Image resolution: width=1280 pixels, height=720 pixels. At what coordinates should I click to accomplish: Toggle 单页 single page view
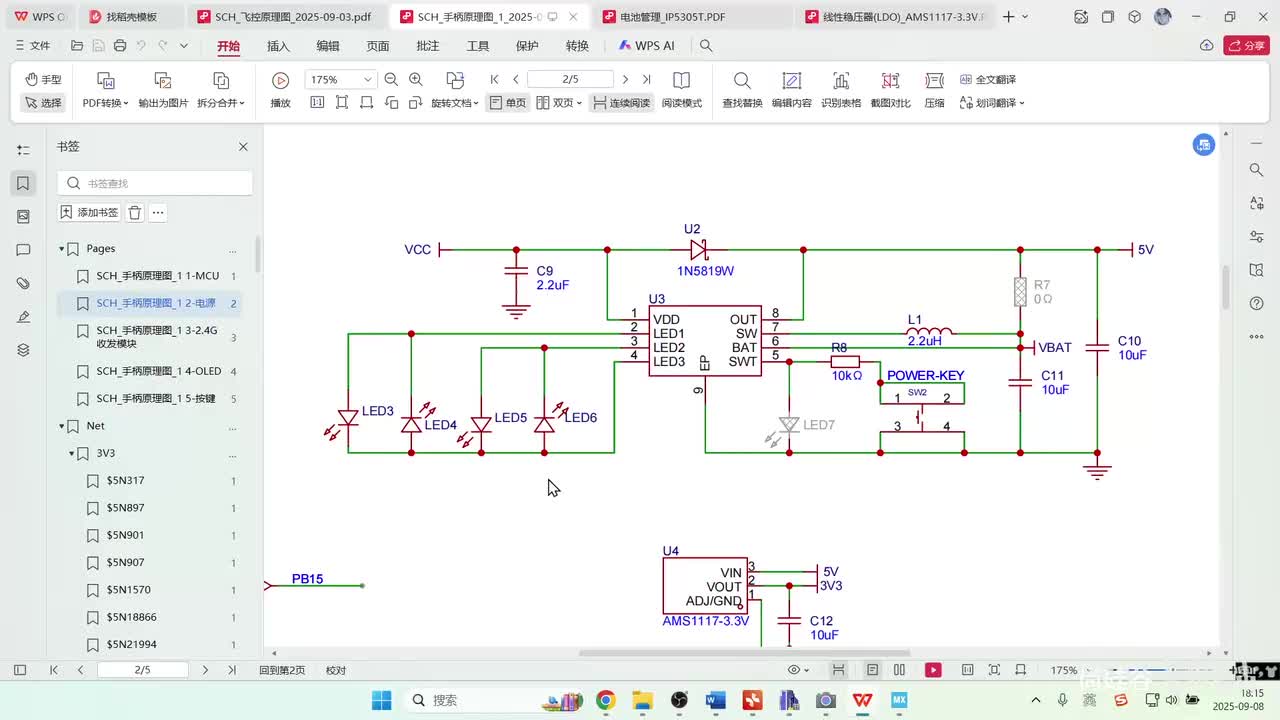[x=508, y=103]
